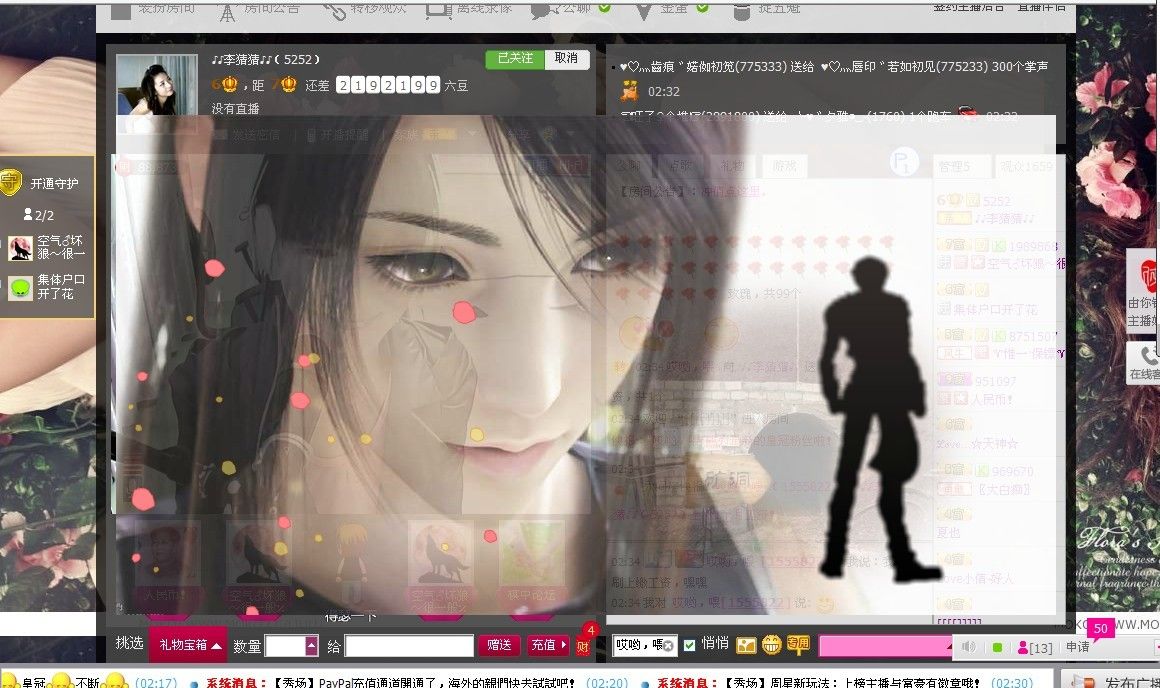Click the 数量 quantity input field
The width and height of the screenshot is (1160, 688).
point(285,647)
